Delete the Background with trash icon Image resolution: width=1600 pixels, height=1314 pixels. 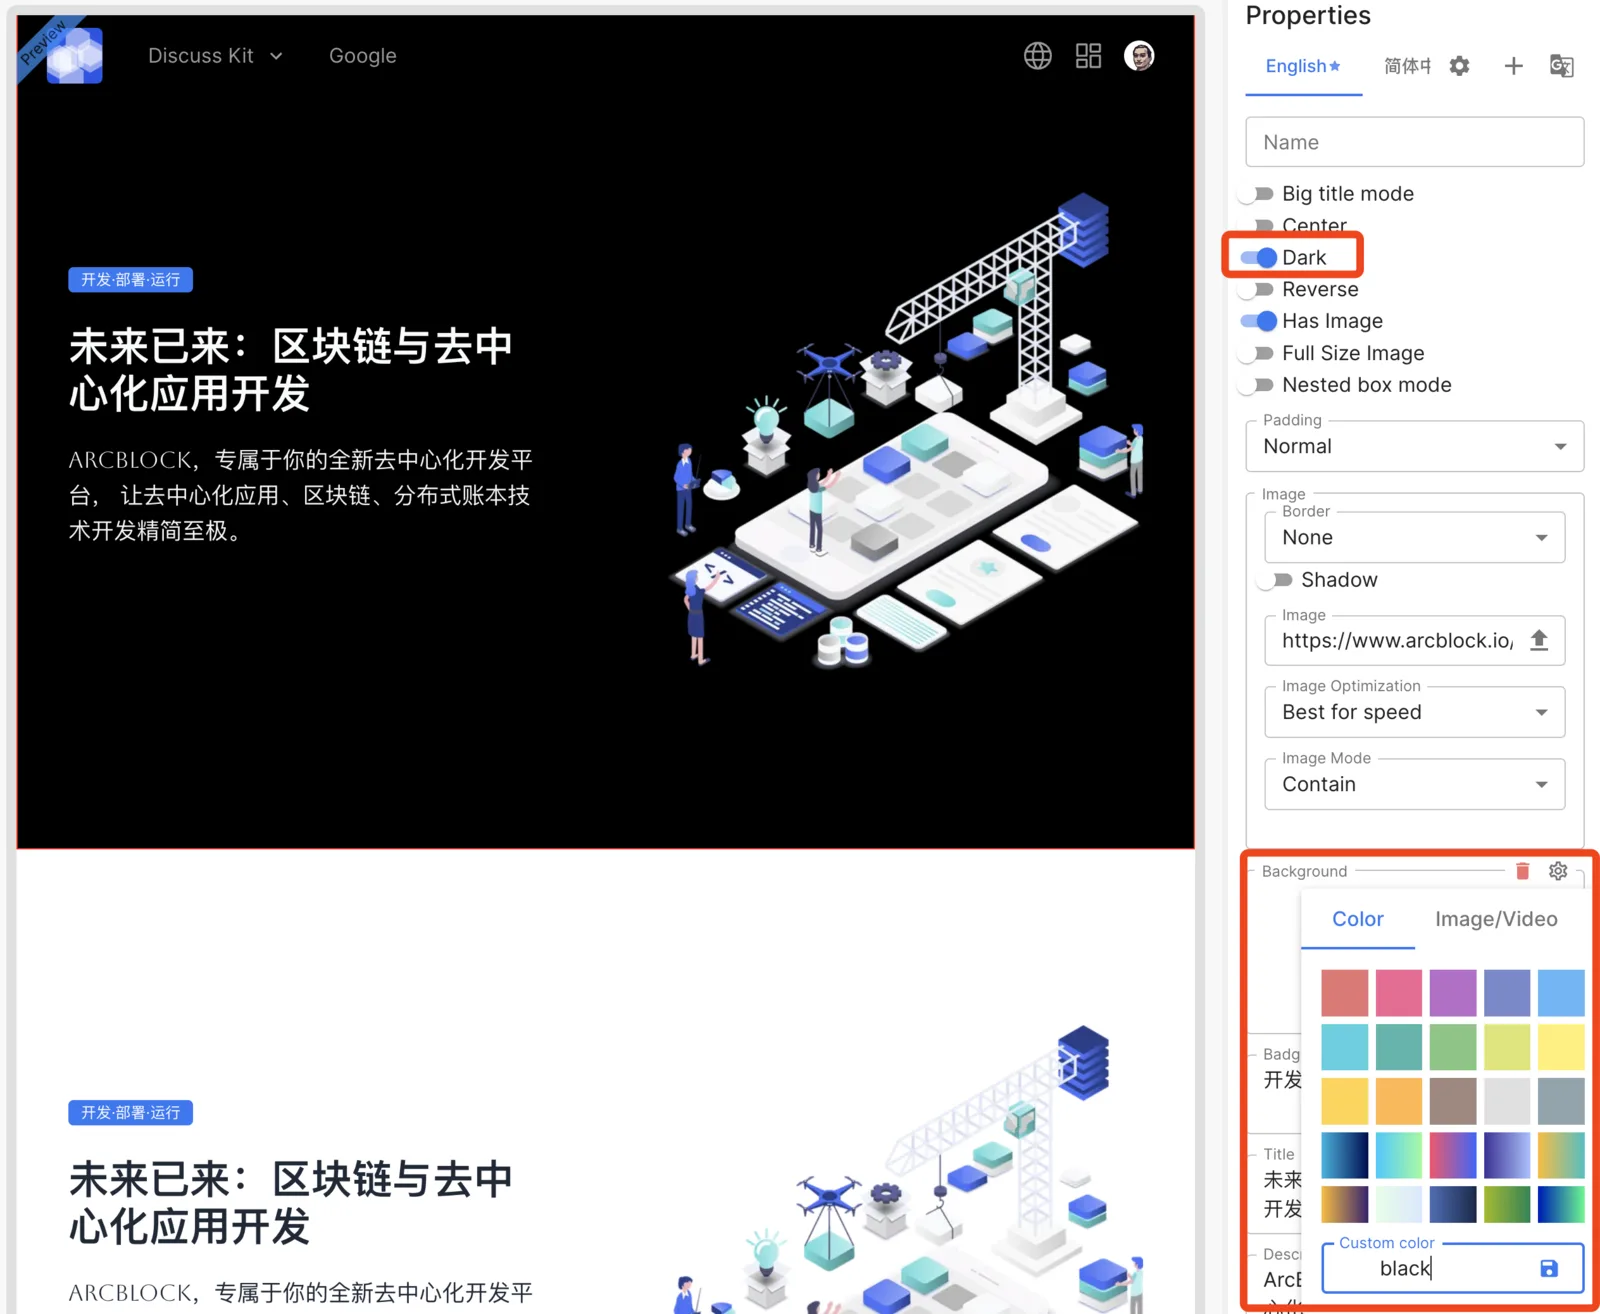[1522, 871]
